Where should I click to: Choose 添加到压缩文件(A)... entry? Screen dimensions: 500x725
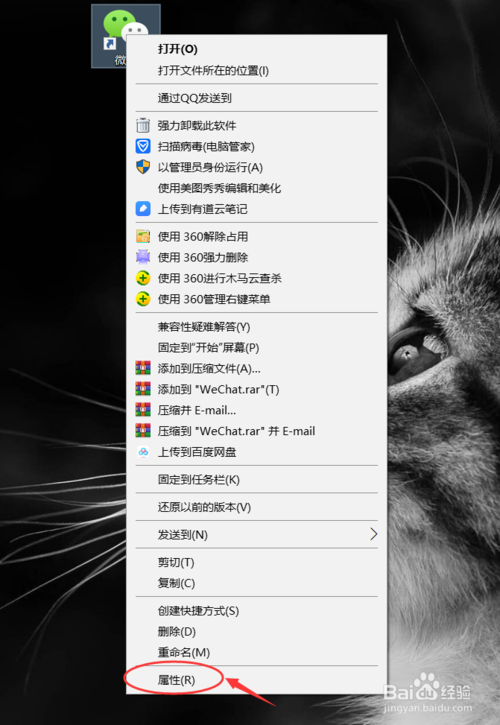point(256,368)
